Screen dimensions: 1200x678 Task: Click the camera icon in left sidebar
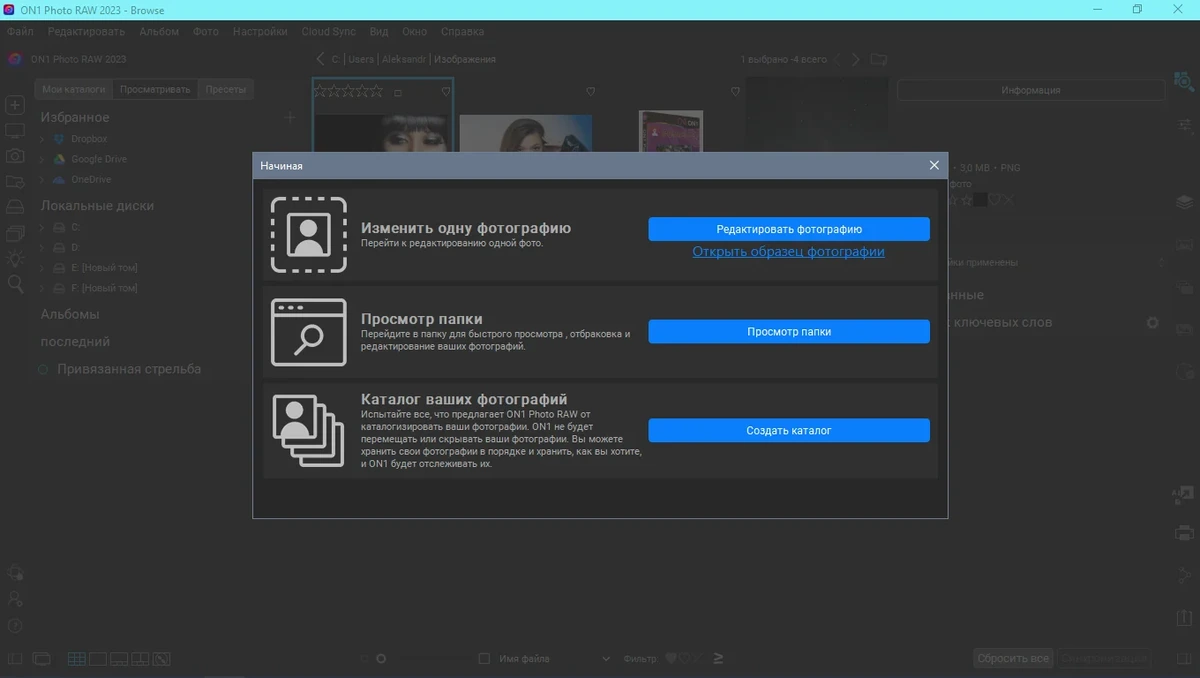click(x=15, y=156)
